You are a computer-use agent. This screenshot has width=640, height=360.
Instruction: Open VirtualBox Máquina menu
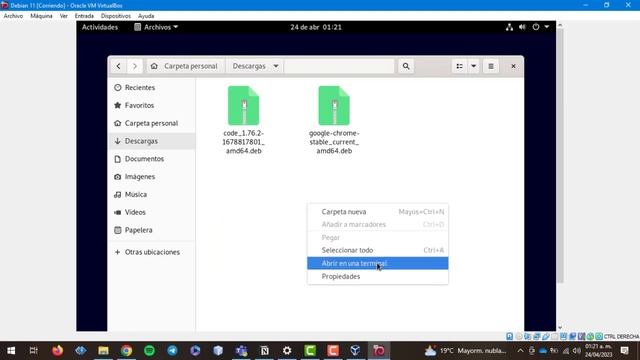point(41,16)
